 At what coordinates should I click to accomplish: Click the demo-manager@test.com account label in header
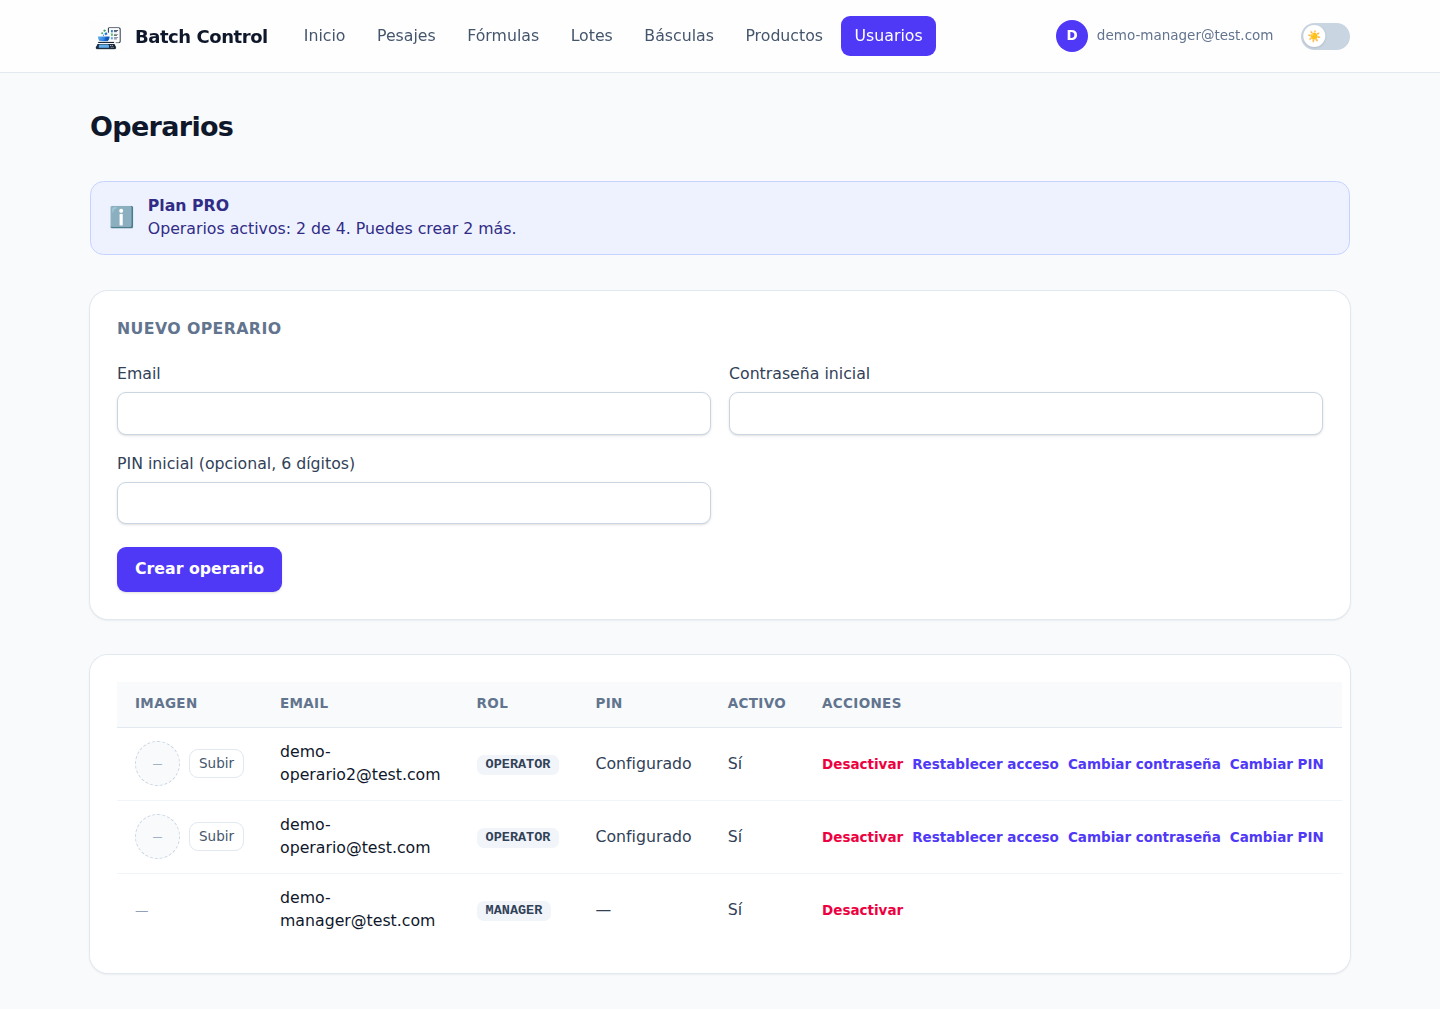tap(1185, 35)
